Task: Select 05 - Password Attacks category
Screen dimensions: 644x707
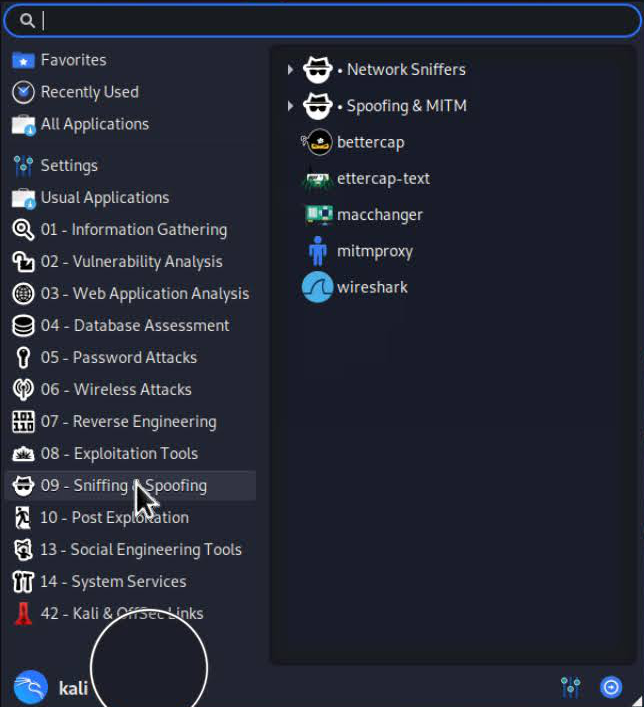Action: point(130,358)
